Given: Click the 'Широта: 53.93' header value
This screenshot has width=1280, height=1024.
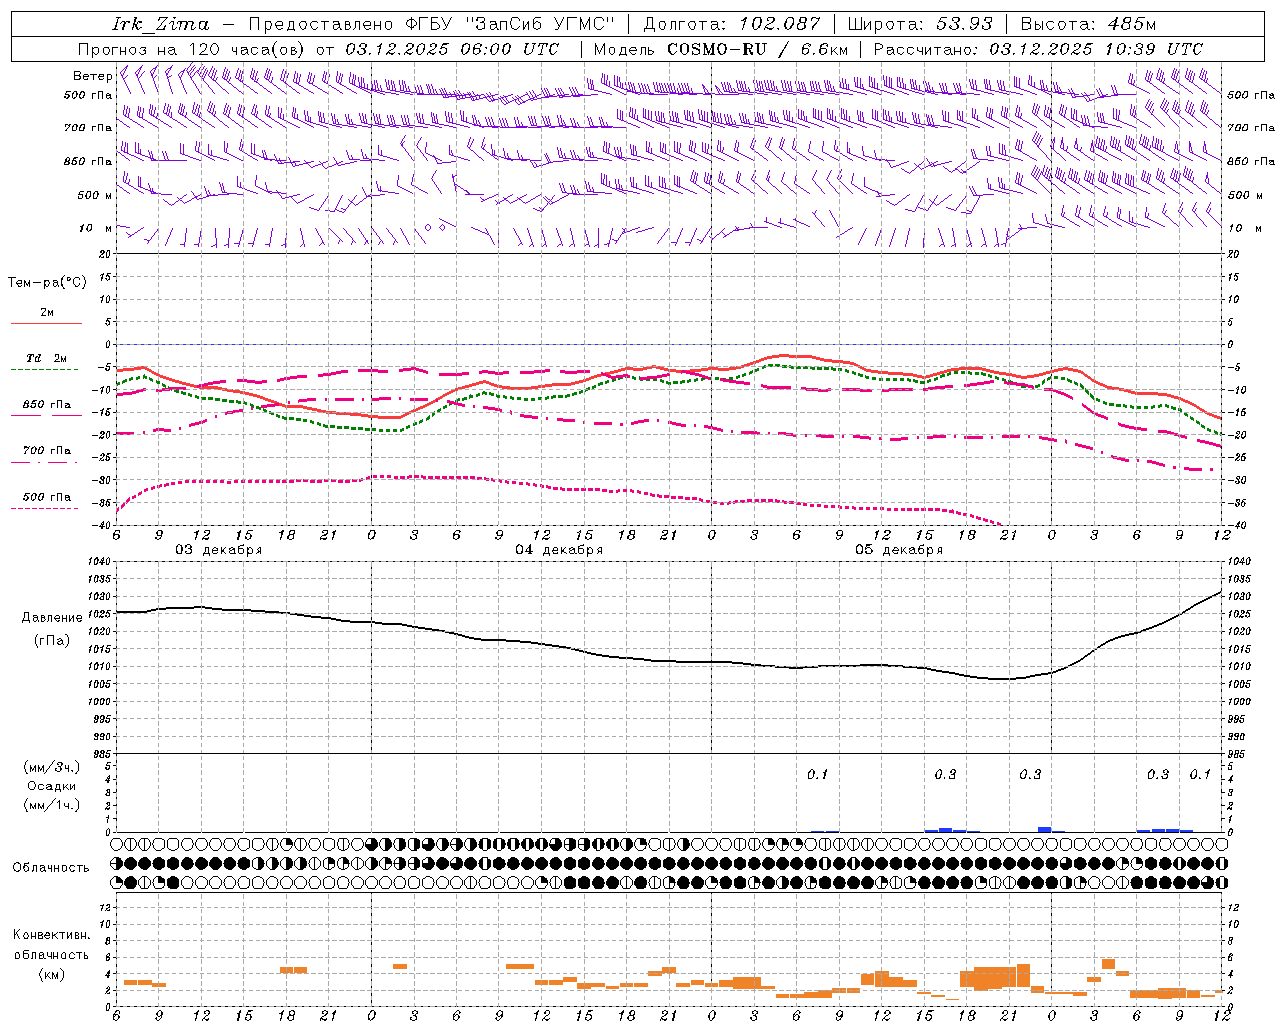Looking at the screenshot, I should tap(919, 24).
